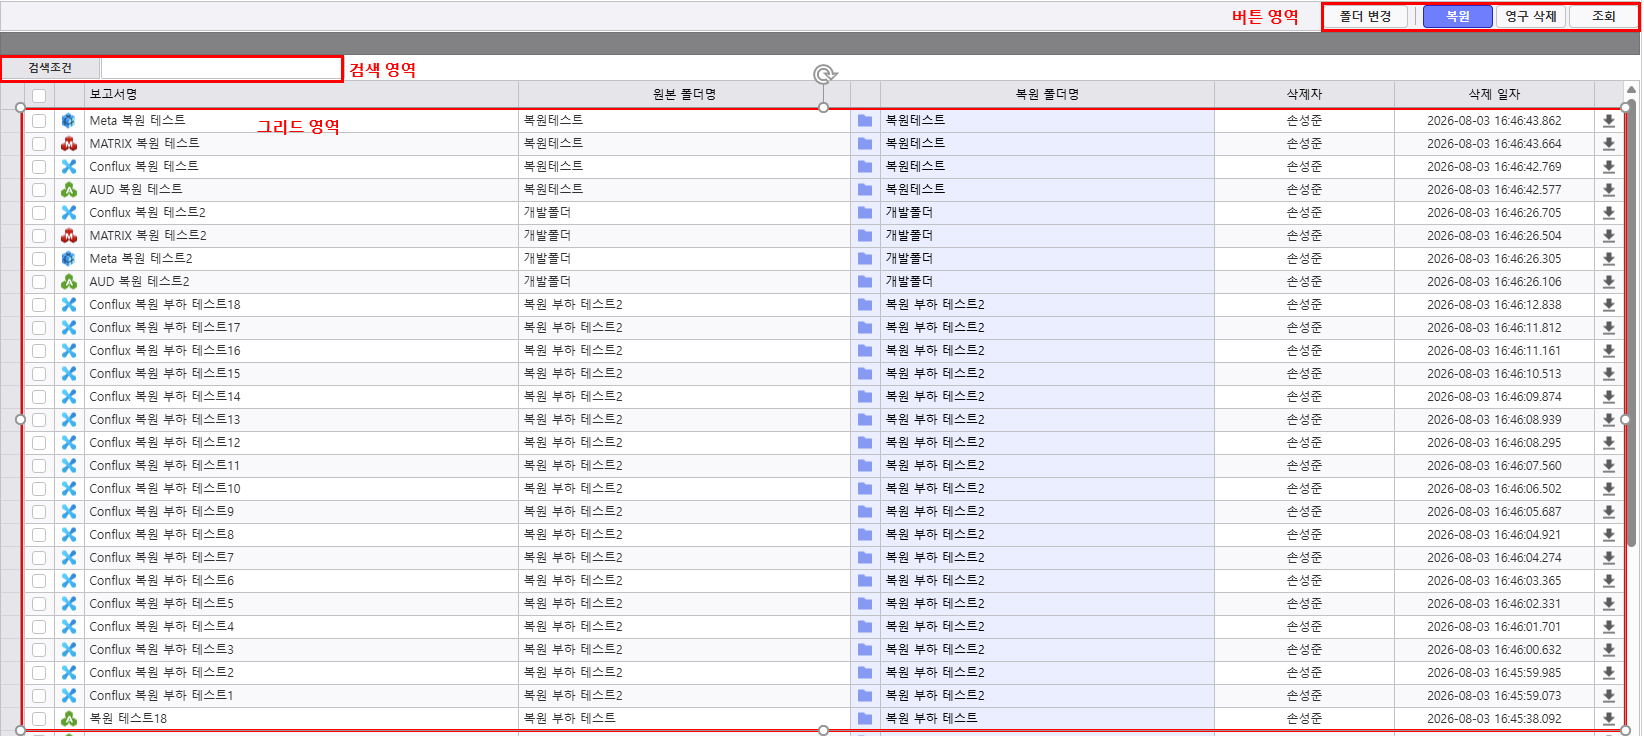The height and width of the screenshot is (736, 1644).
Task: Click delete date 2026-08-03 16:45:38.092
Action: tap(1494, 718)
